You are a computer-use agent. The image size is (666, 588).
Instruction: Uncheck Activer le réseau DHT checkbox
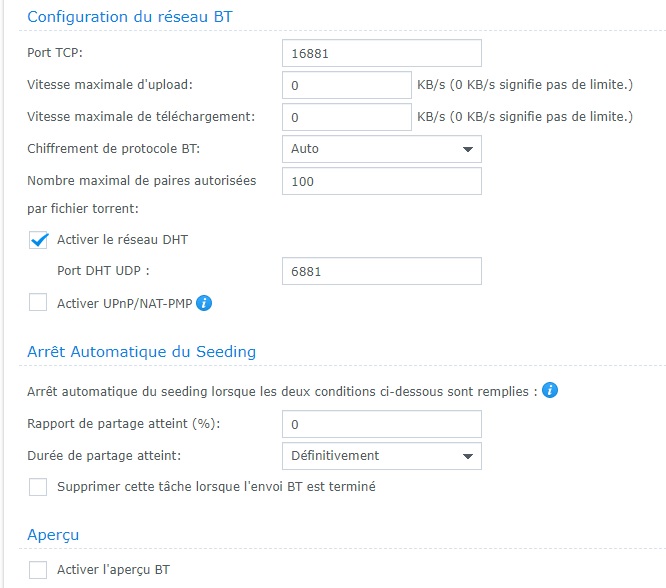pyautogui.click(x=39, y=240)
